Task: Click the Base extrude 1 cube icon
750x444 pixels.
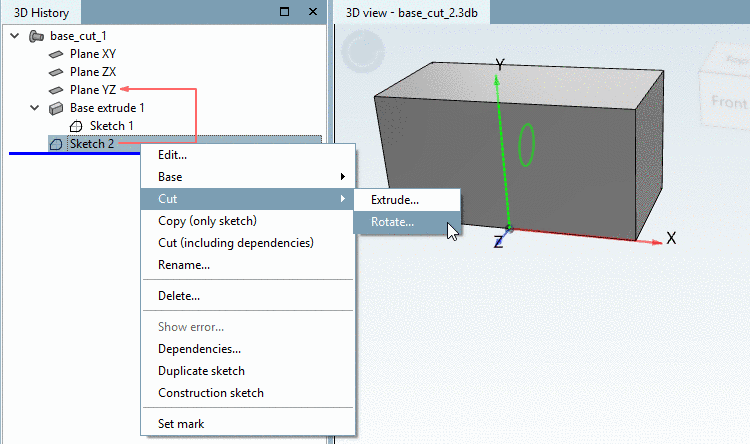Action: (x=56, y=108)
